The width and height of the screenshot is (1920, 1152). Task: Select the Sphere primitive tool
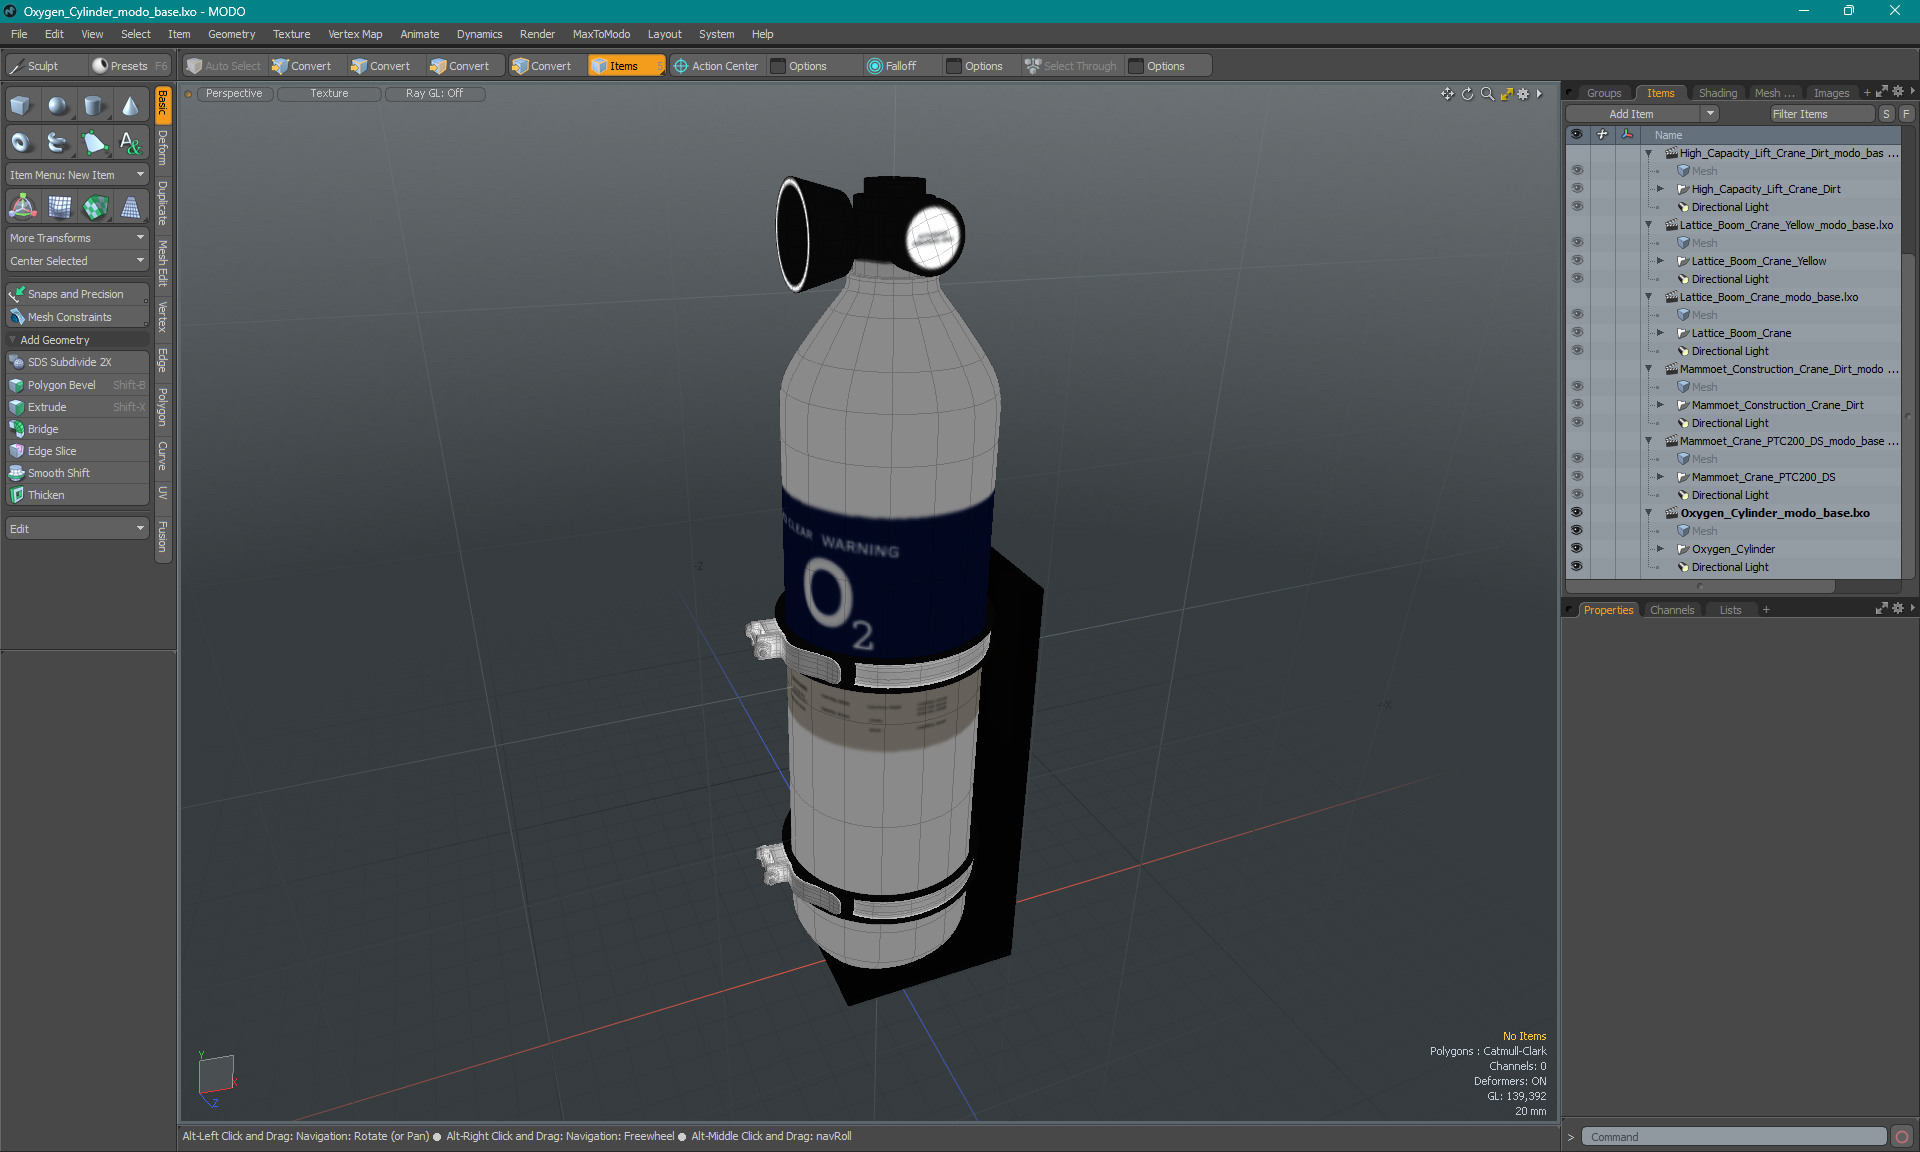pos(58,106)
